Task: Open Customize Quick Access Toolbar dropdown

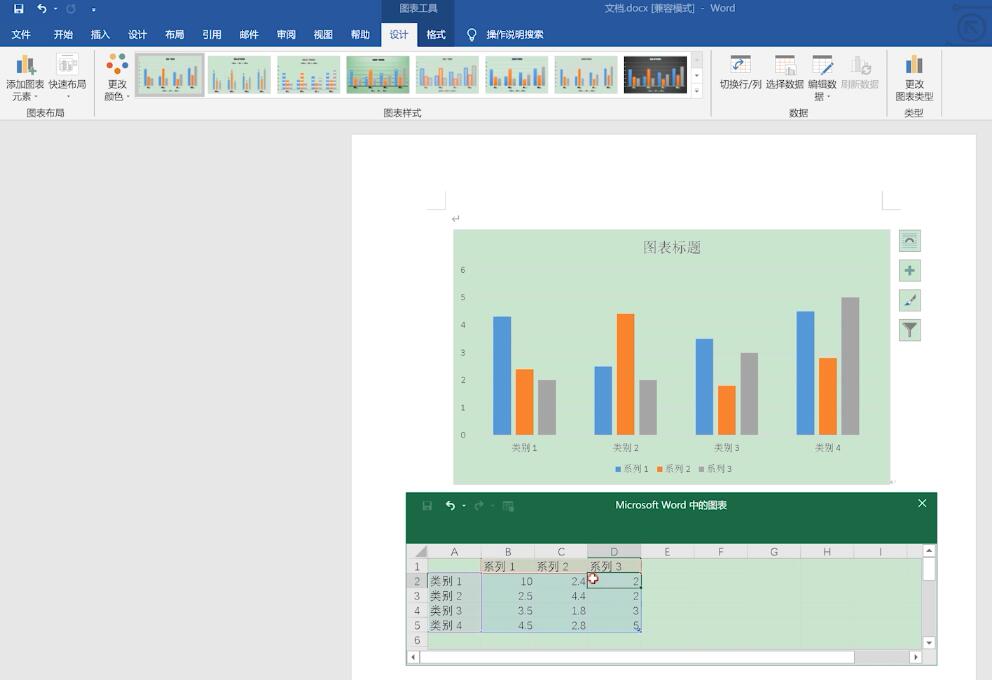Action: (94, 9)
